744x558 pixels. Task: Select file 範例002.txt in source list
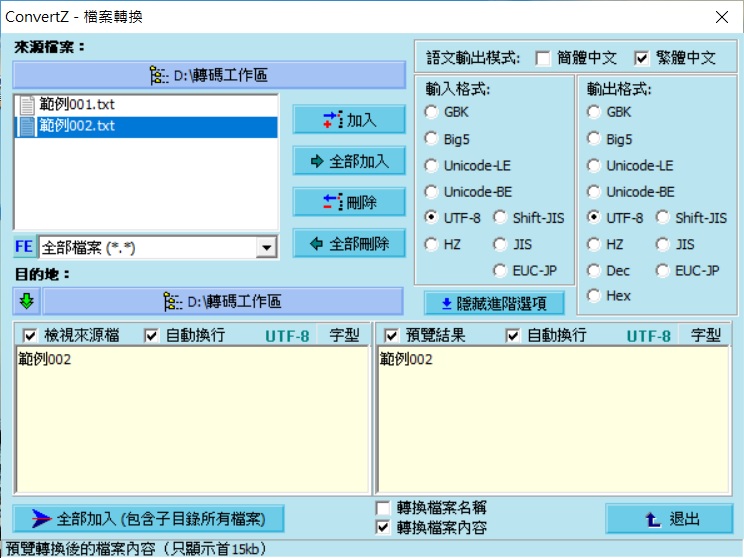147,126
